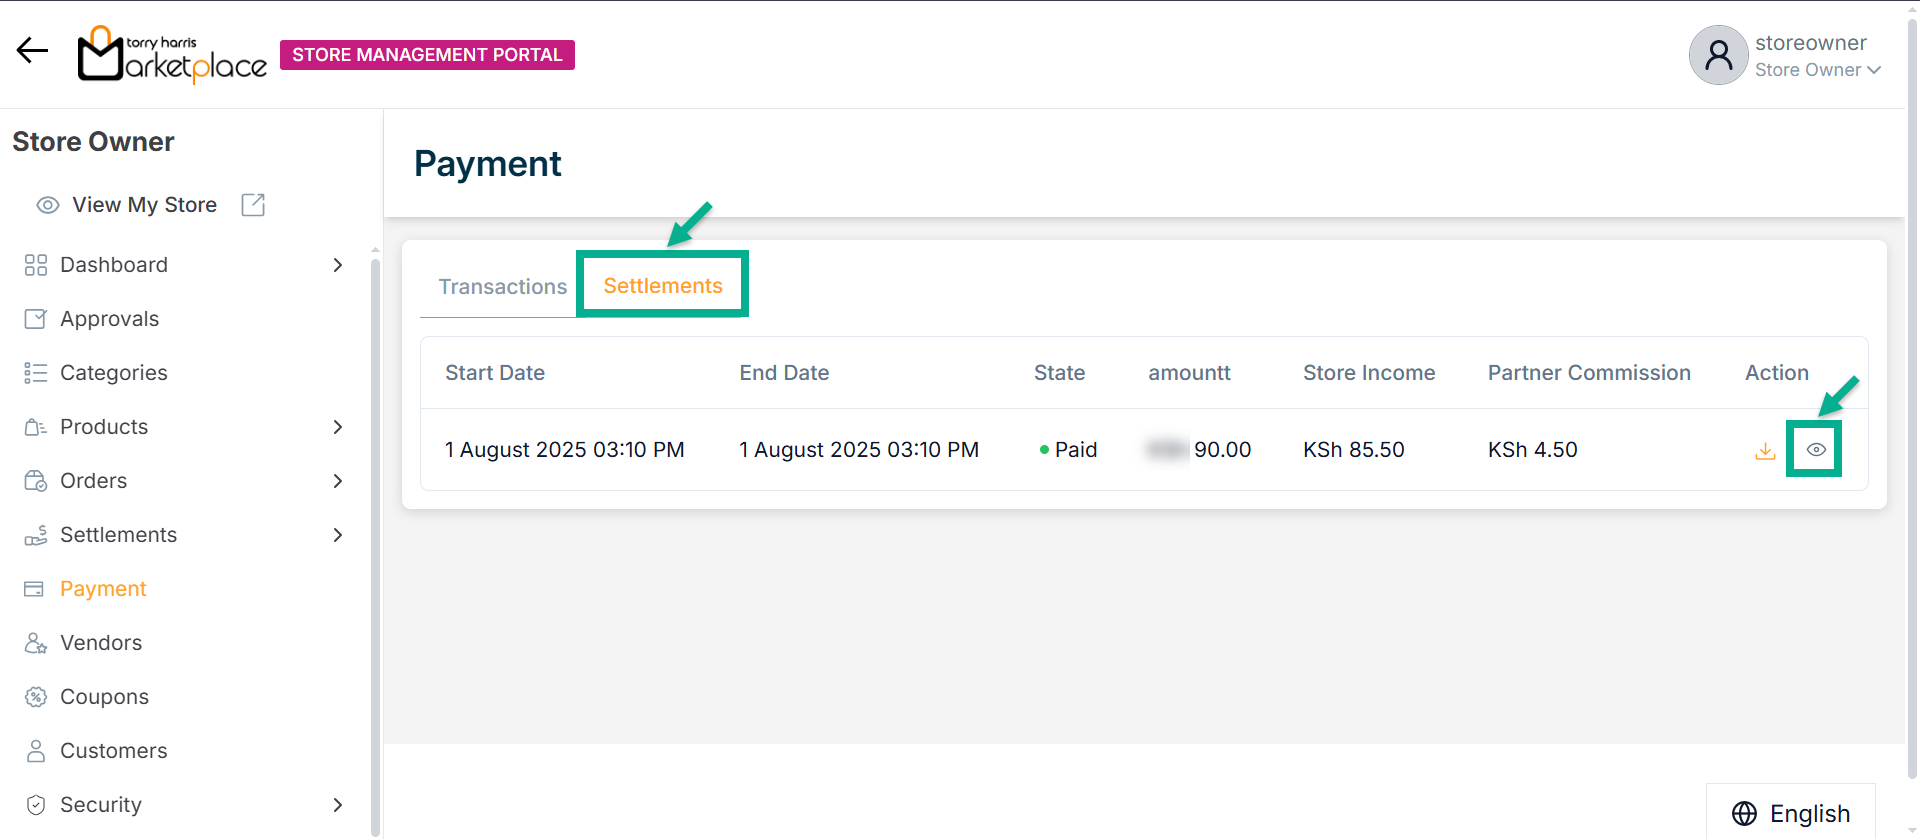Open the Approvals section
This screenshot has height=839, width=1920.
point(109,319)
